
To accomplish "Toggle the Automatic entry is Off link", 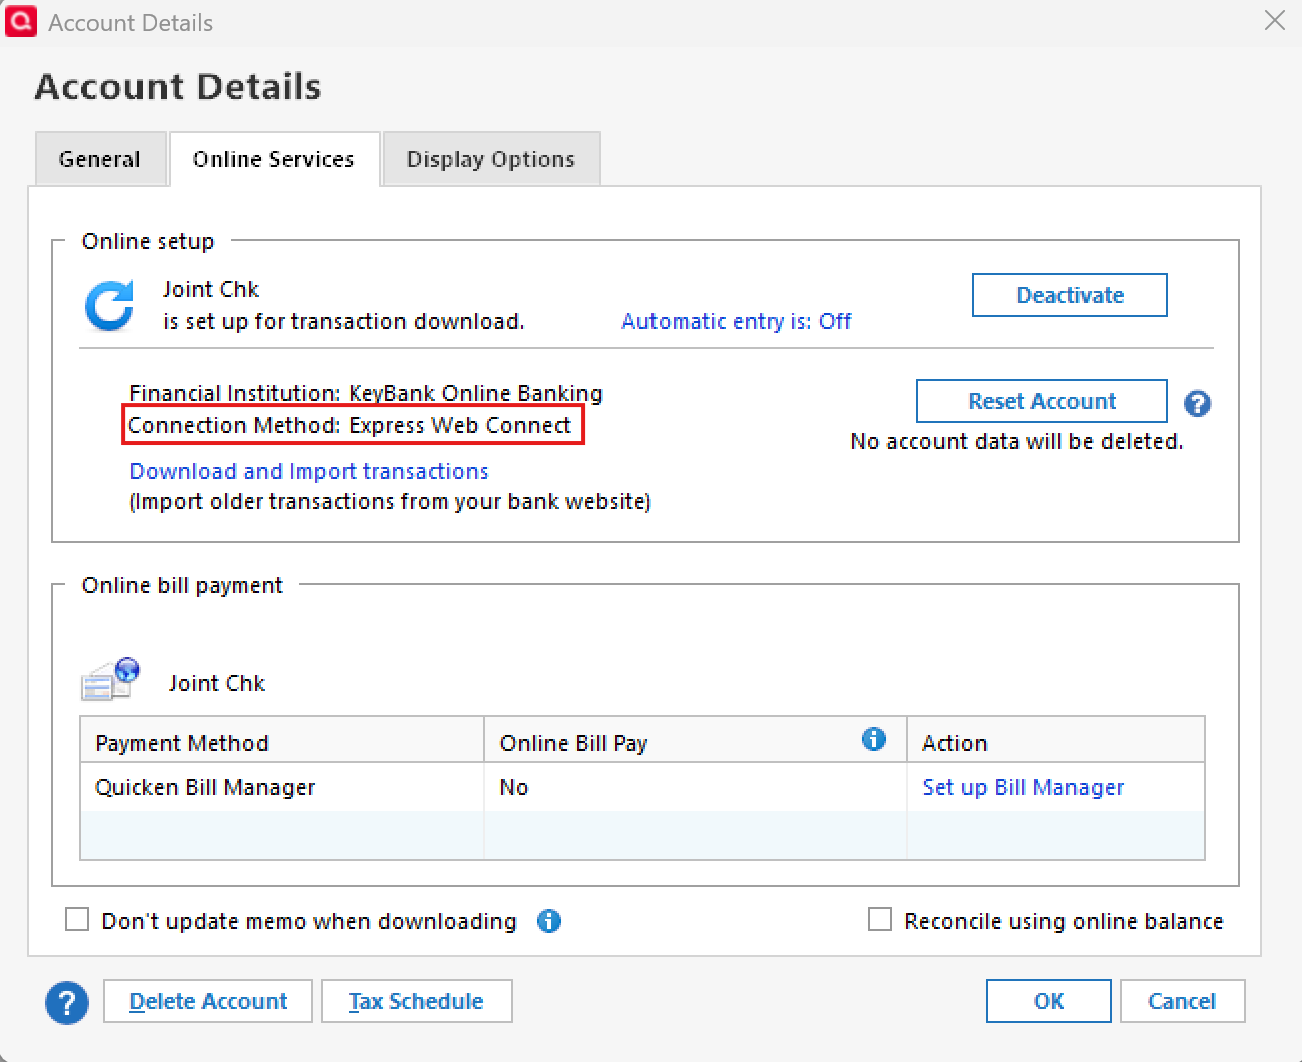I will pyautogui.click(x=736, y=321).
